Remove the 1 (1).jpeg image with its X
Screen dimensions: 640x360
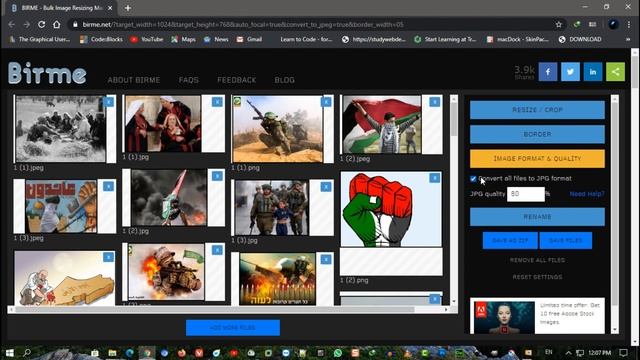[x=109, y=102]
